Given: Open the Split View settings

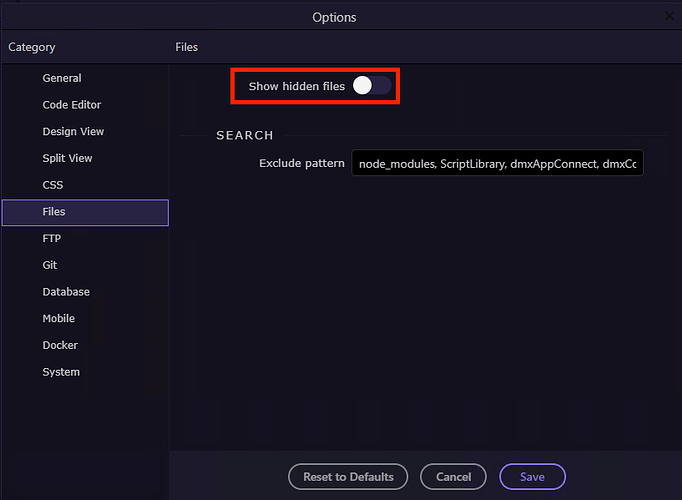Looking at the screenshot, I should [67, 158].
